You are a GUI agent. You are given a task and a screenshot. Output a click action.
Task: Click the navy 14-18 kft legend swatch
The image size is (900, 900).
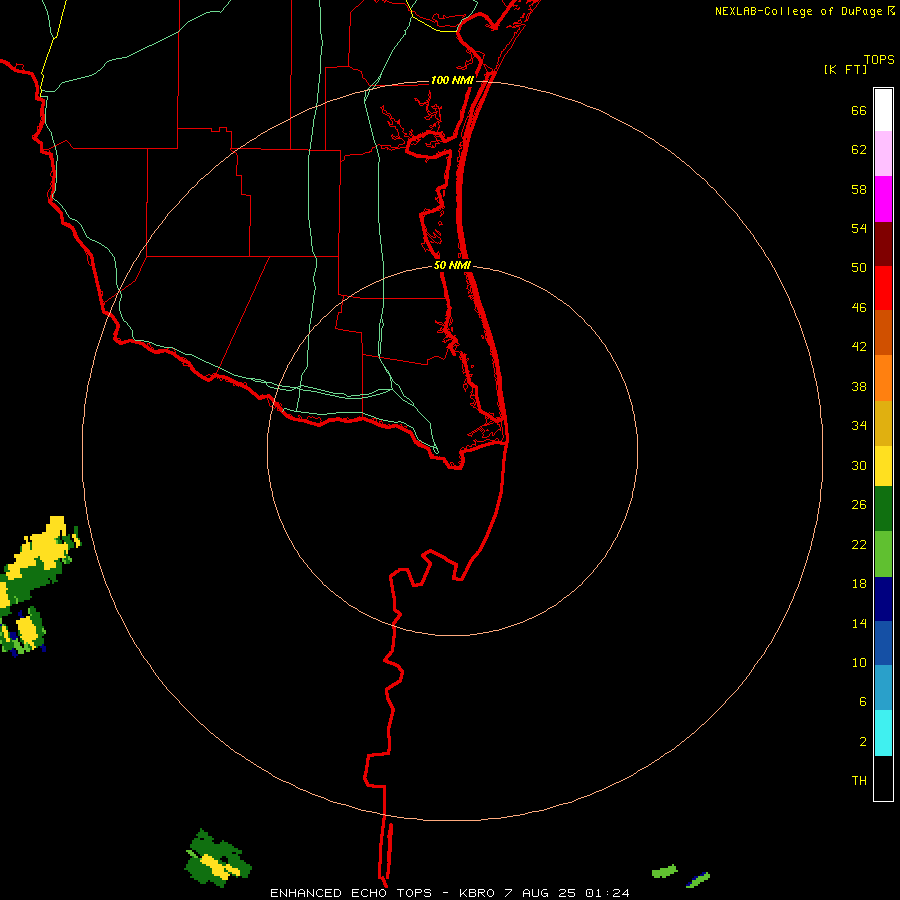click(x=883, y=599)
